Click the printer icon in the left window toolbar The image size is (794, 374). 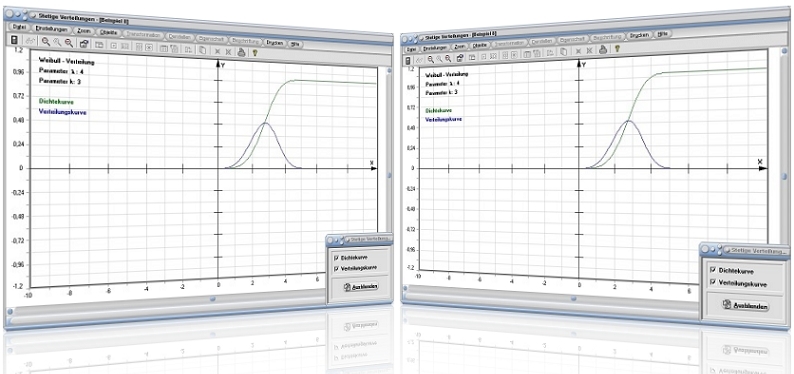(242, 52)
